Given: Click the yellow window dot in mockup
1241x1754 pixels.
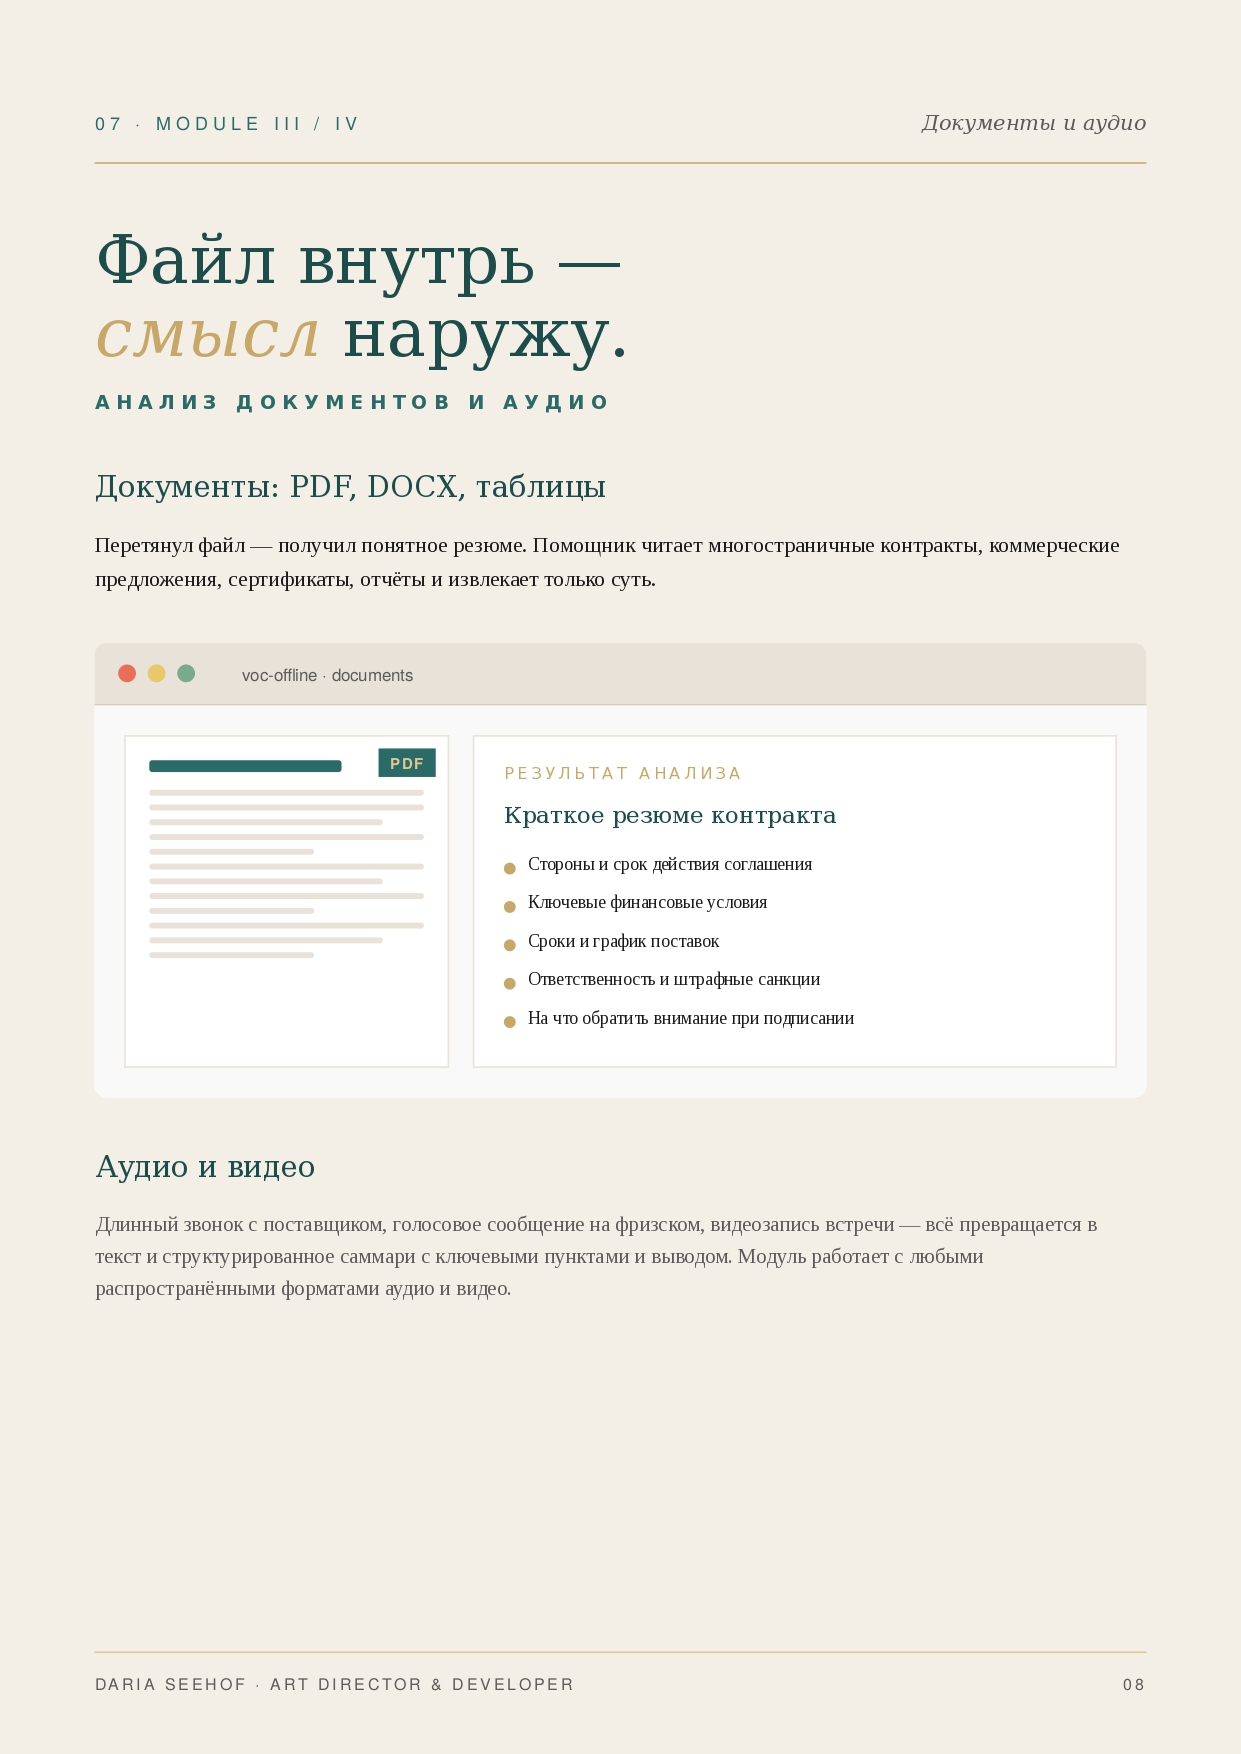Looking at the screenshot, I should coord(156,673).
